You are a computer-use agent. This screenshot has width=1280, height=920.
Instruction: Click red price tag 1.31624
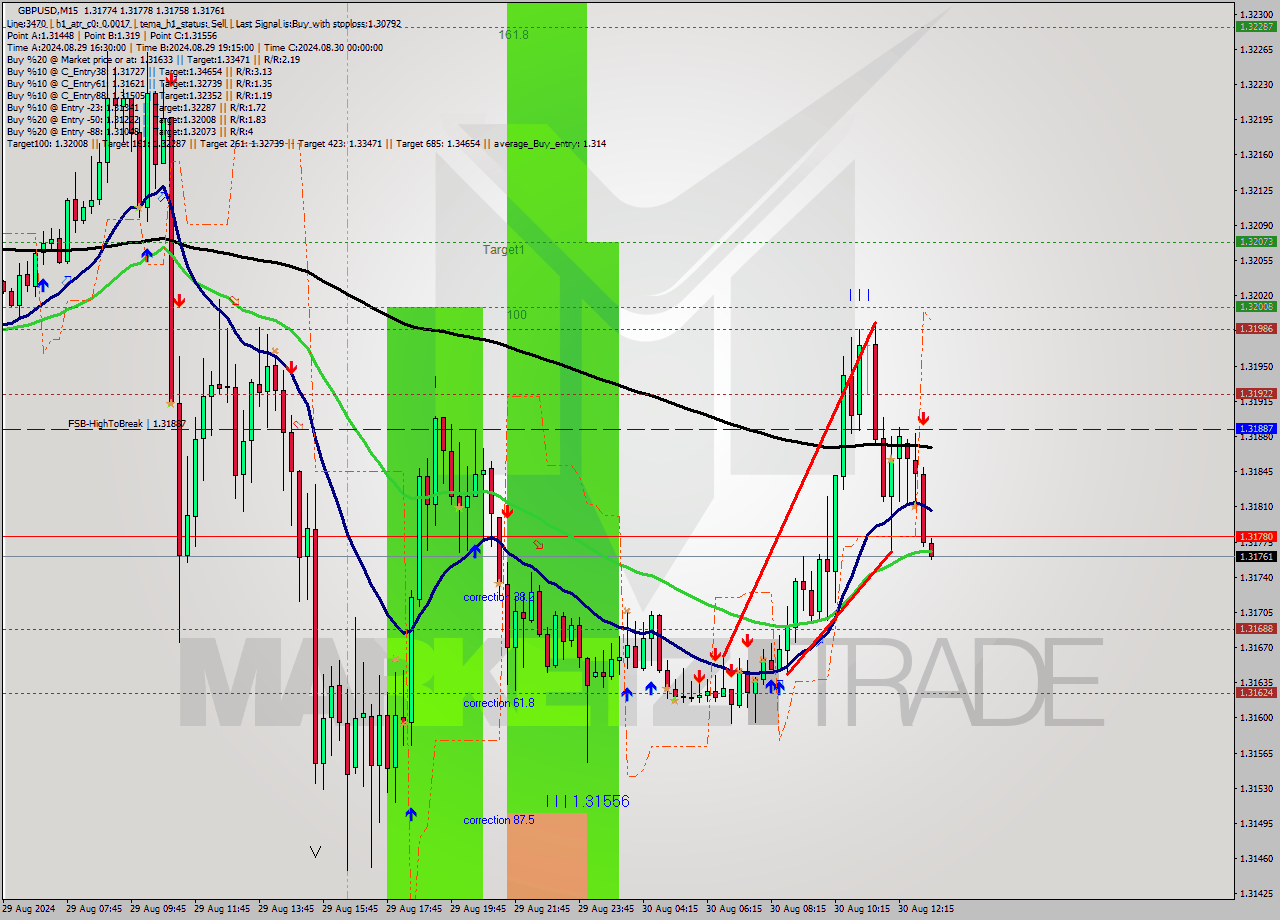[x=1255, y=692]
